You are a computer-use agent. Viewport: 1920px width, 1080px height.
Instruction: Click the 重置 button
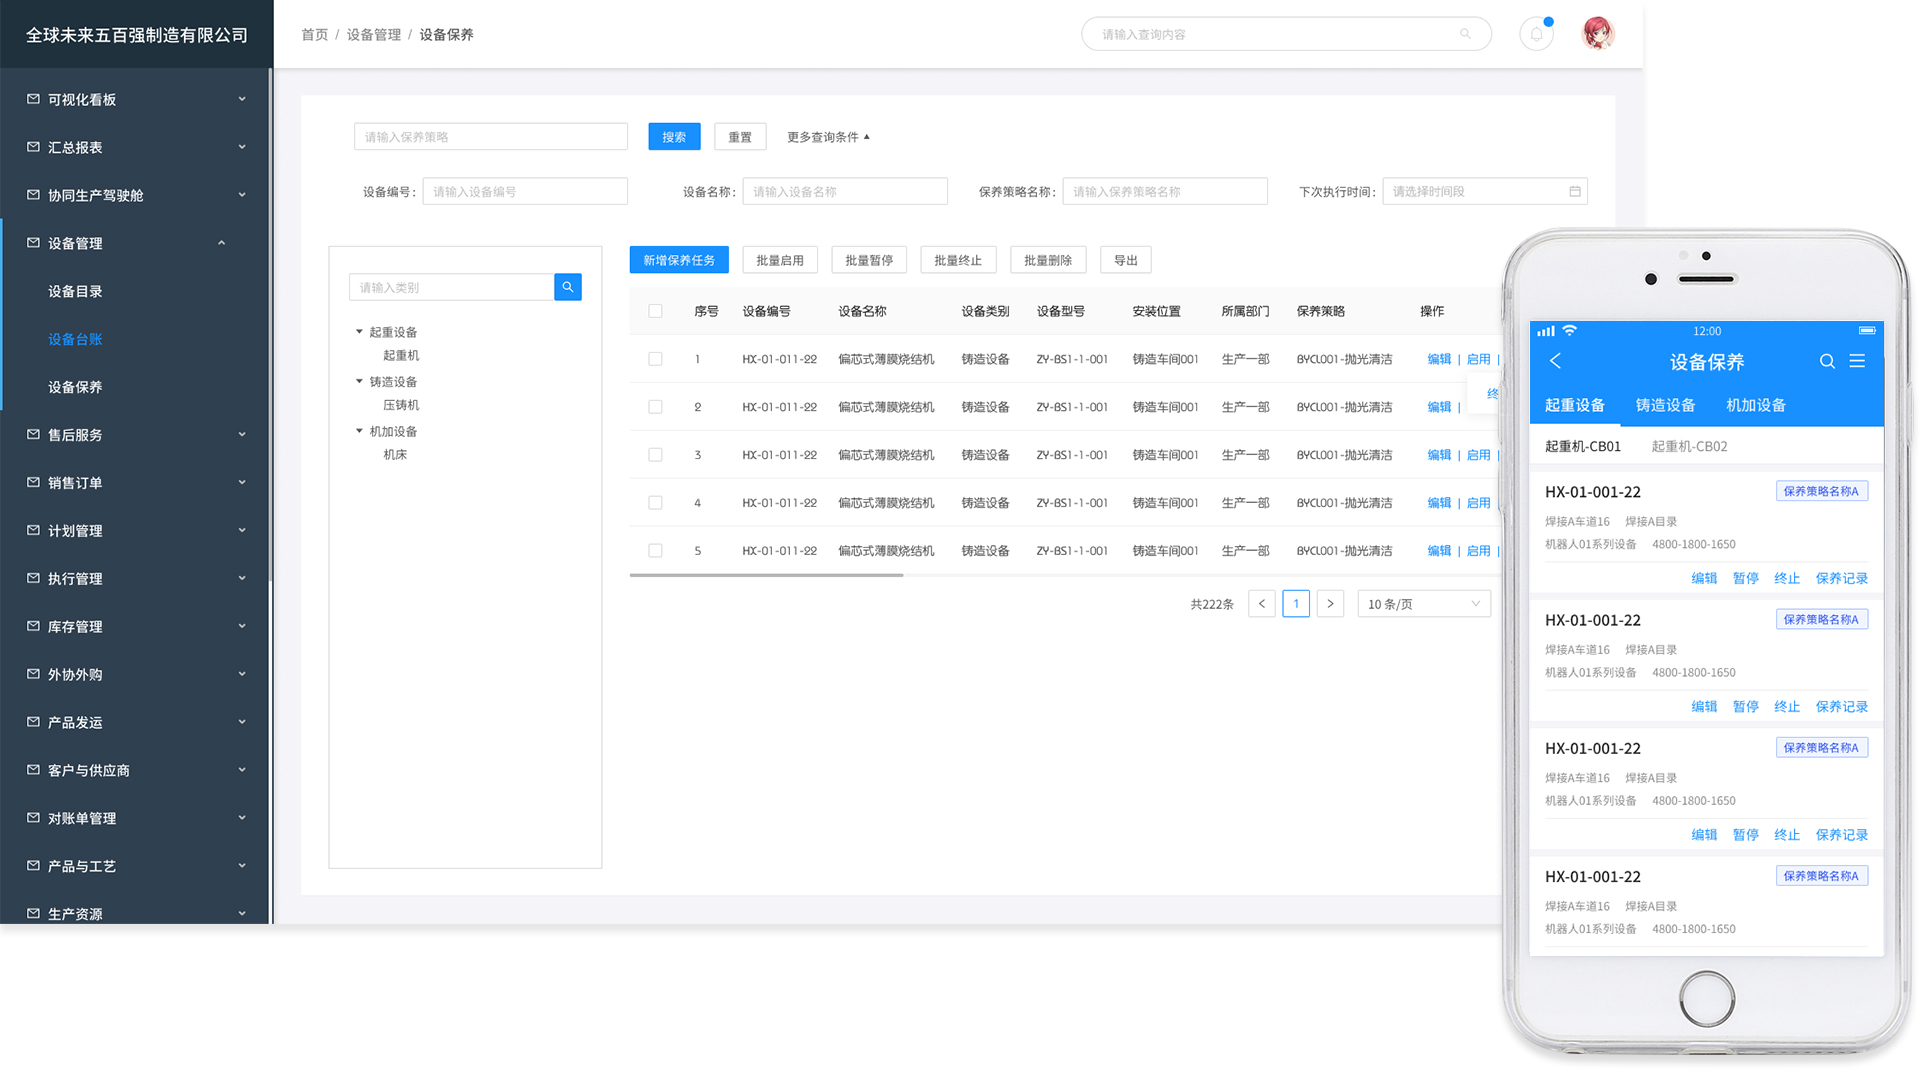[739, 137]
